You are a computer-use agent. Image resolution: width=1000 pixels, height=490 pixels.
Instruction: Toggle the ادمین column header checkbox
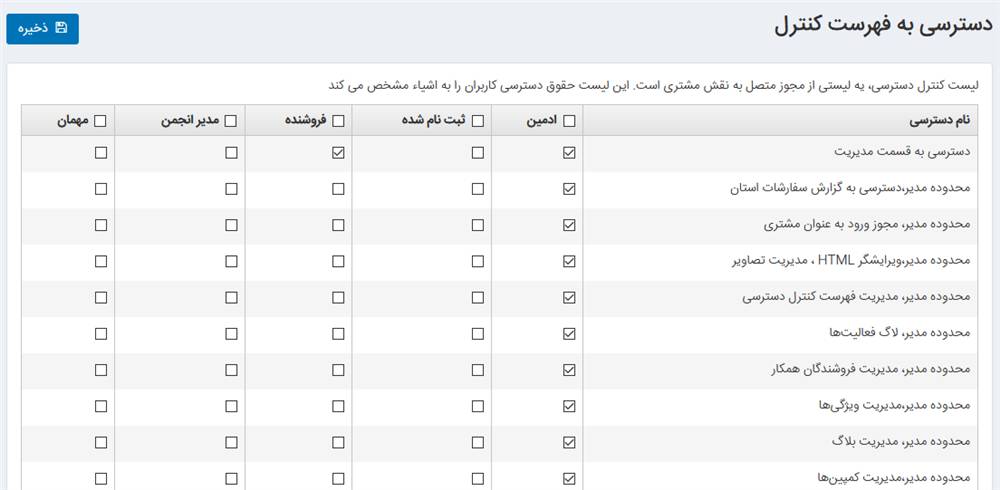click(x=569, y=121)
